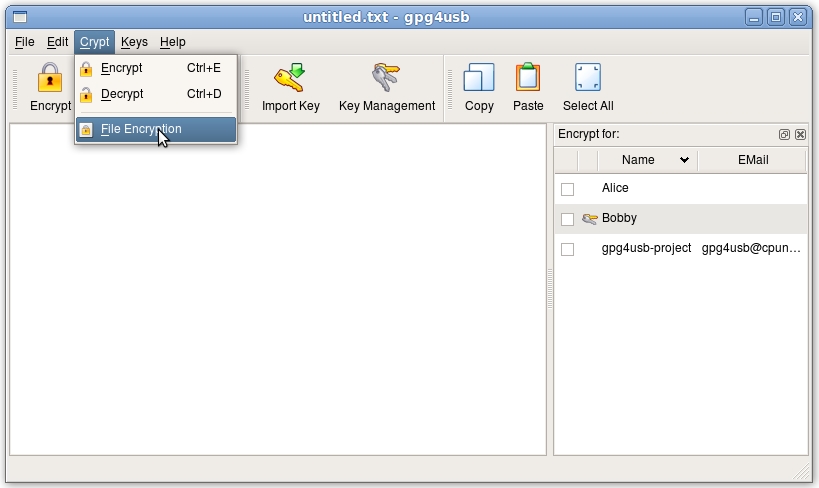Click the window resize grip

(x=802, y=472)
